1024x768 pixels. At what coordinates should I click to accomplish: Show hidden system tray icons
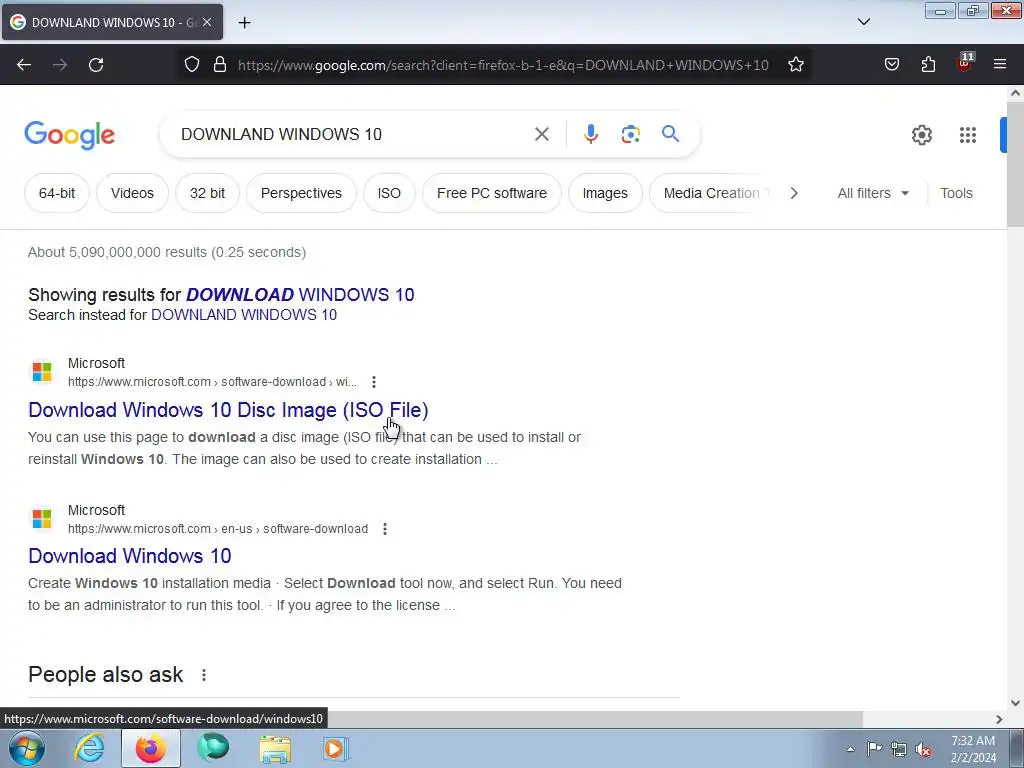click(x=850, y=749)
